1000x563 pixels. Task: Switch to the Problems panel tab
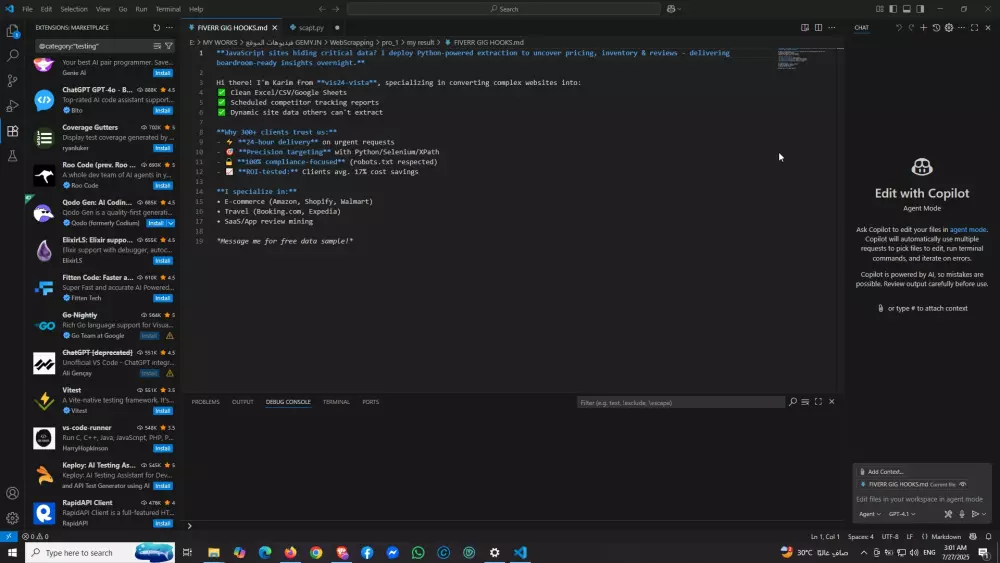[205, 402]
